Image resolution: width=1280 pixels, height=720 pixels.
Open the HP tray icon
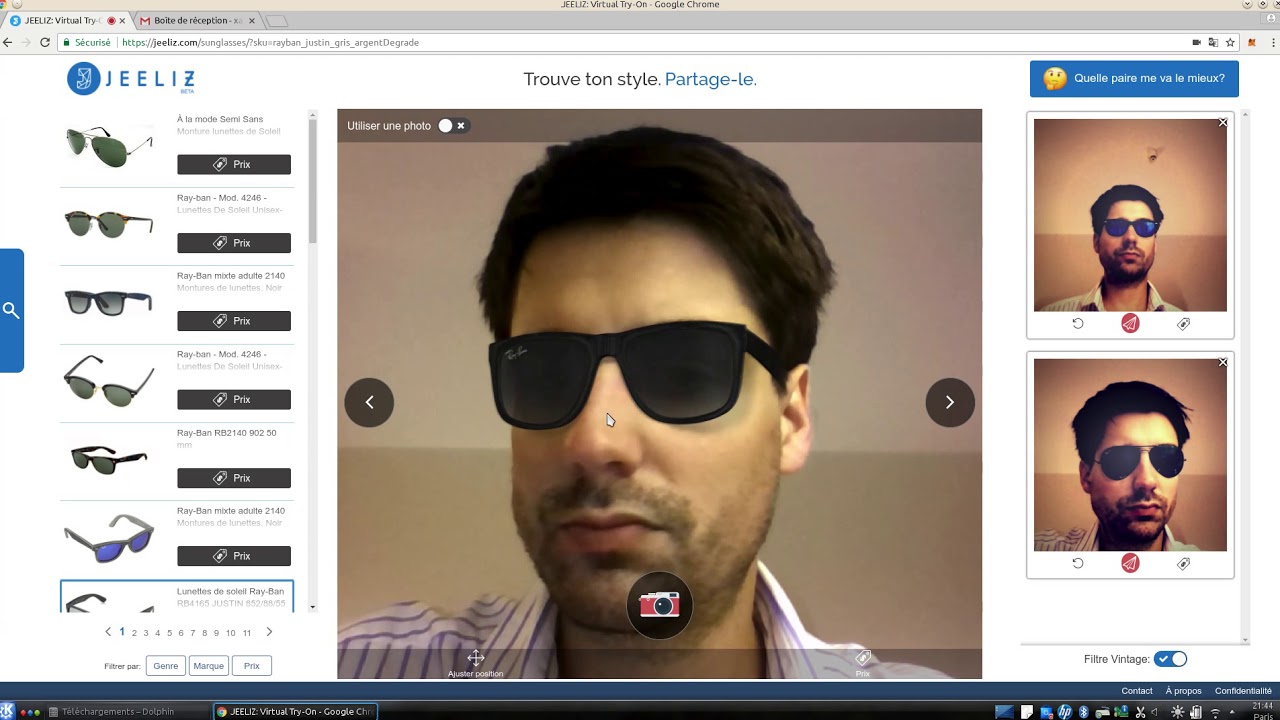tap(1065, 712)
